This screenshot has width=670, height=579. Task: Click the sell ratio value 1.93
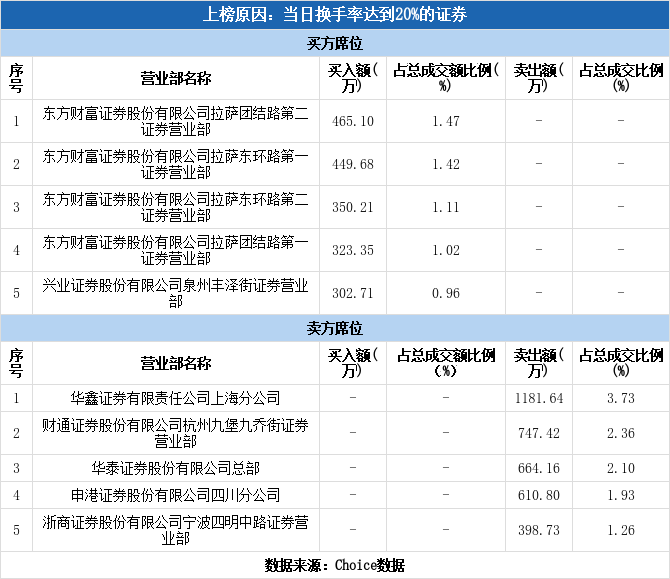tap(621, 495)
